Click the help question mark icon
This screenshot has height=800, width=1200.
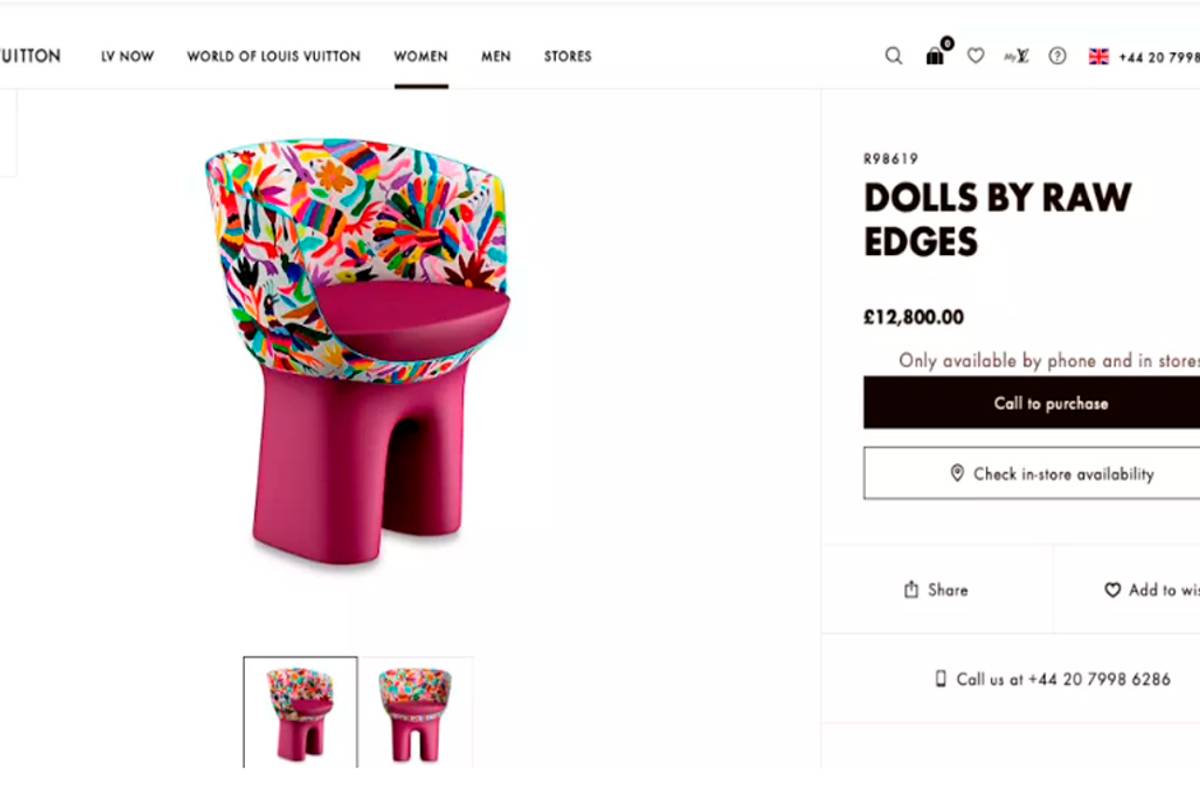pyautogui.click(x=1057, y=56)
